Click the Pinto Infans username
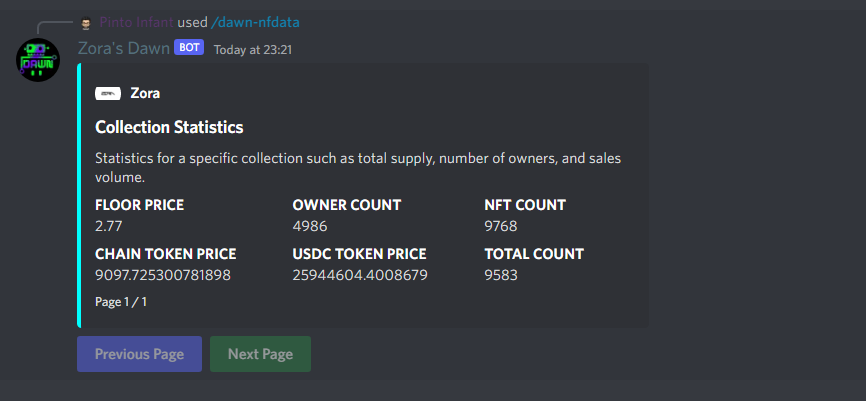 point(137,22)
